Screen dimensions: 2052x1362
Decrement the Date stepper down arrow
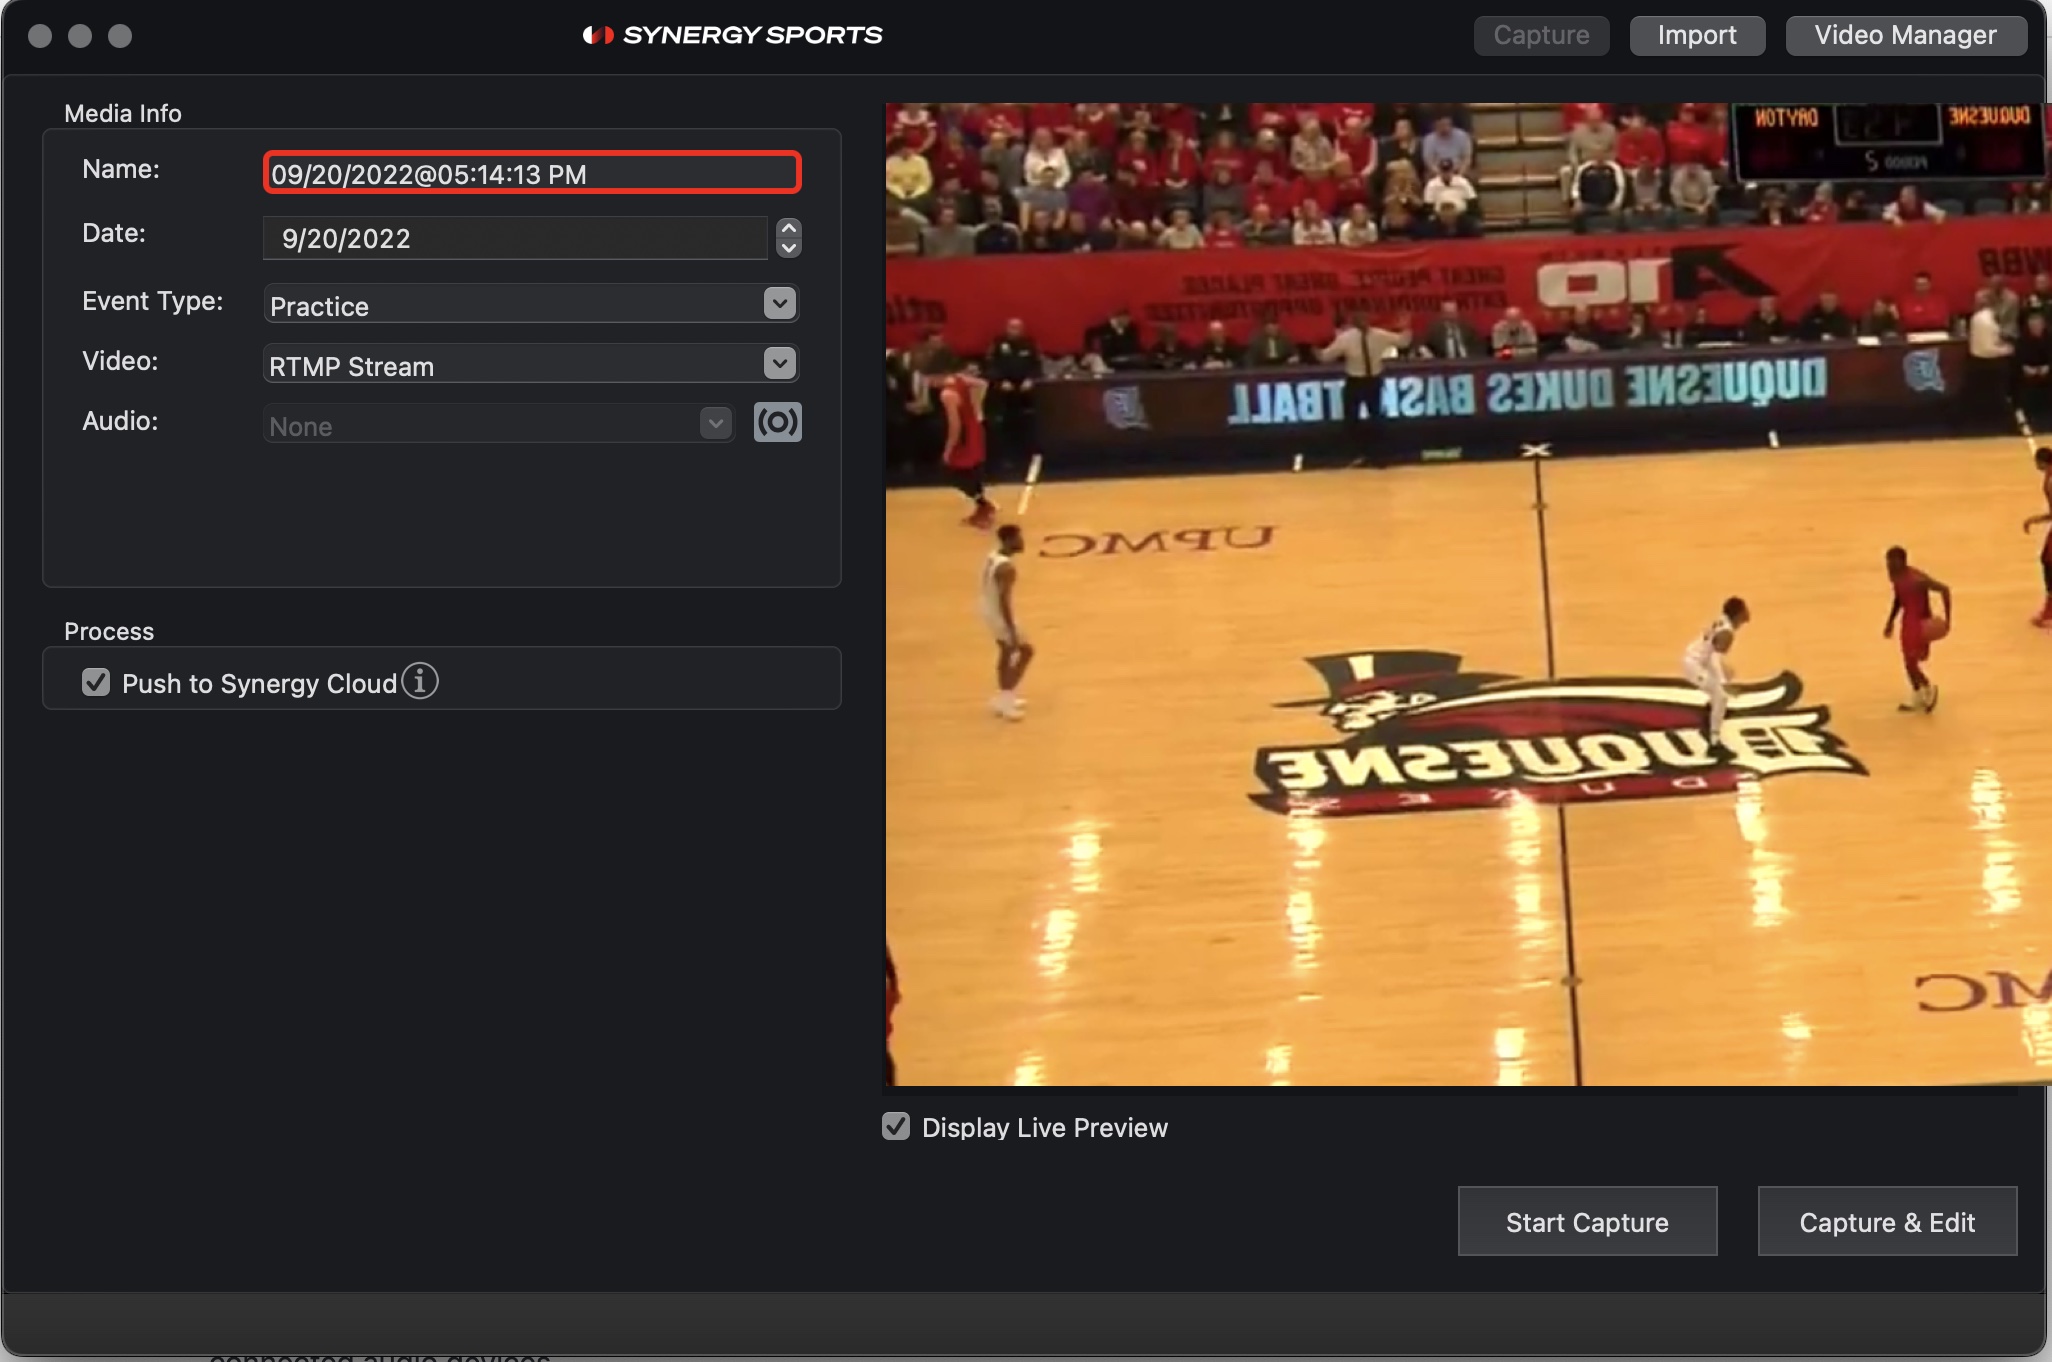pyautogui.click(x=789, y=248)
